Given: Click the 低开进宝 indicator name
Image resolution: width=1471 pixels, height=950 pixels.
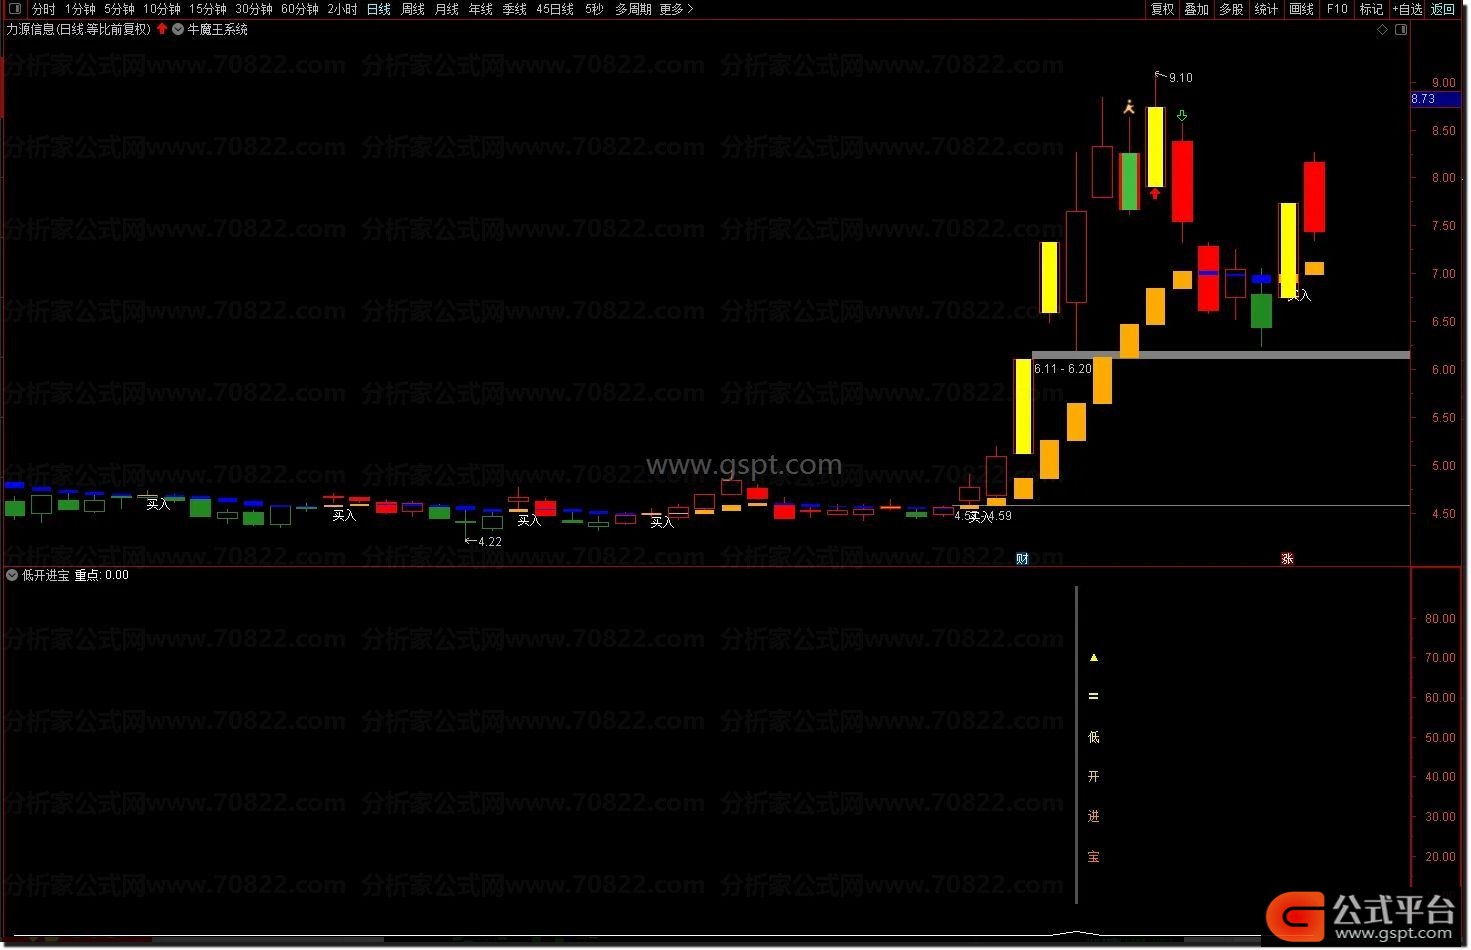Looking at the screenshot, I should pyautogui.click(x=46, y=575).
